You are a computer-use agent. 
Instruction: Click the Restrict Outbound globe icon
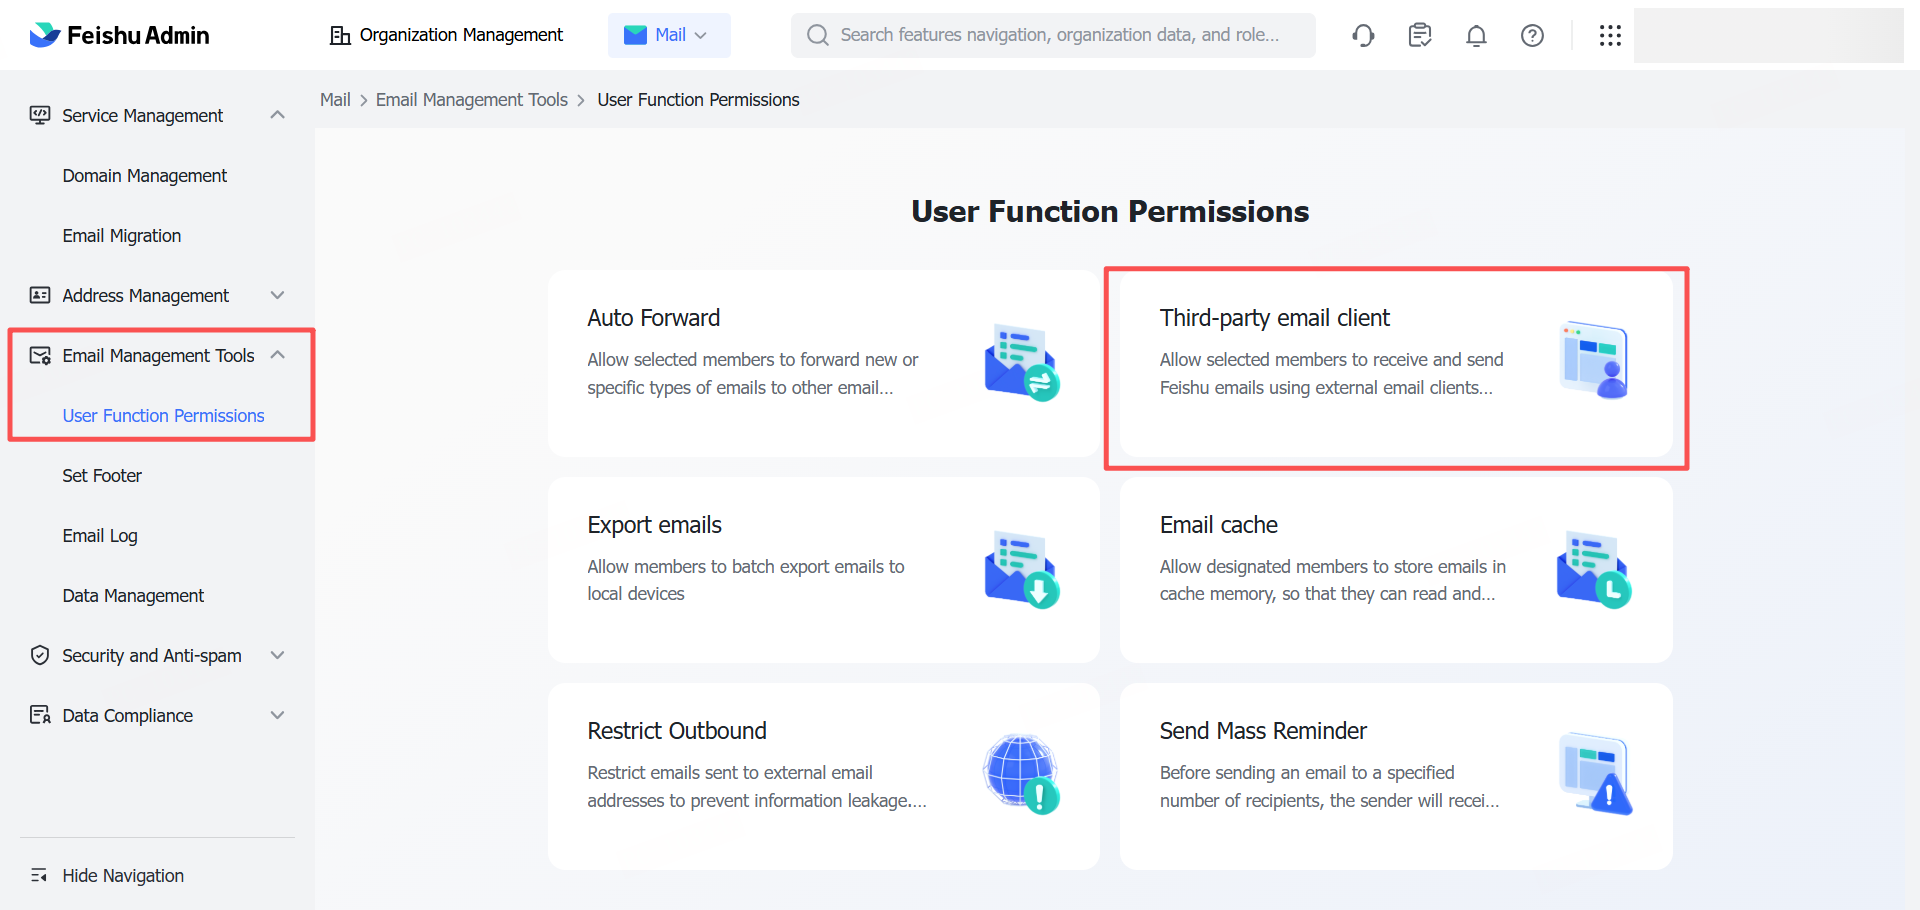coord(1020,774)
